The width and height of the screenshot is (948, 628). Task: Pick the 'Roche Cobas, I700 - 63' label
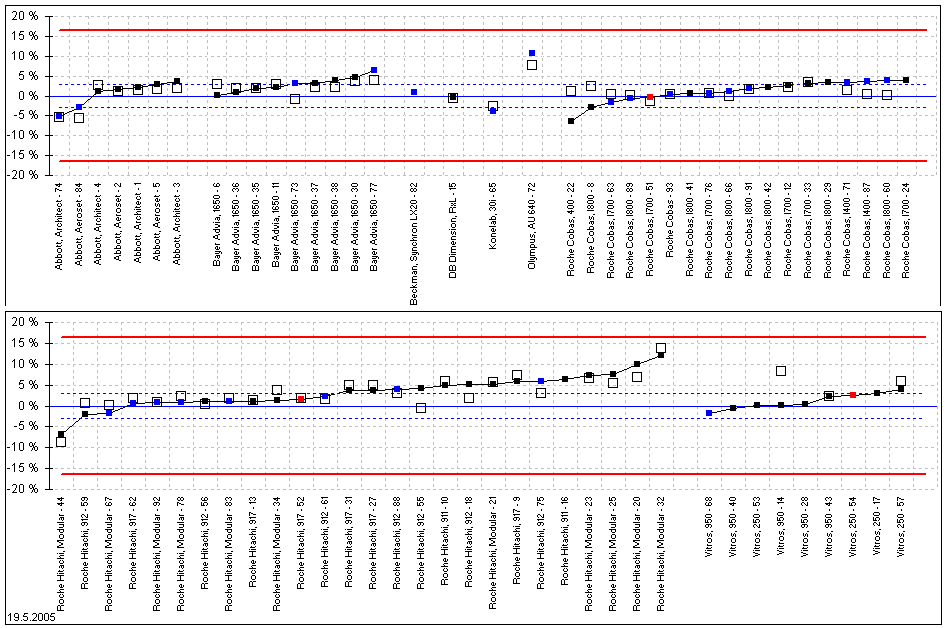click(611, 230)
